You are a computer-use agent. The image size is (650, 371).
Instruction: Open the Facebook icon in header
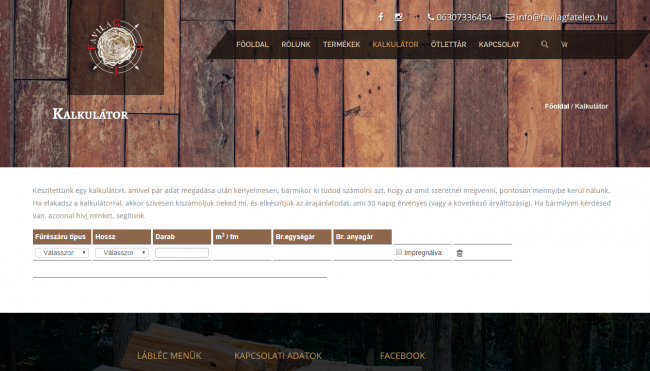(x=381, y=17)
